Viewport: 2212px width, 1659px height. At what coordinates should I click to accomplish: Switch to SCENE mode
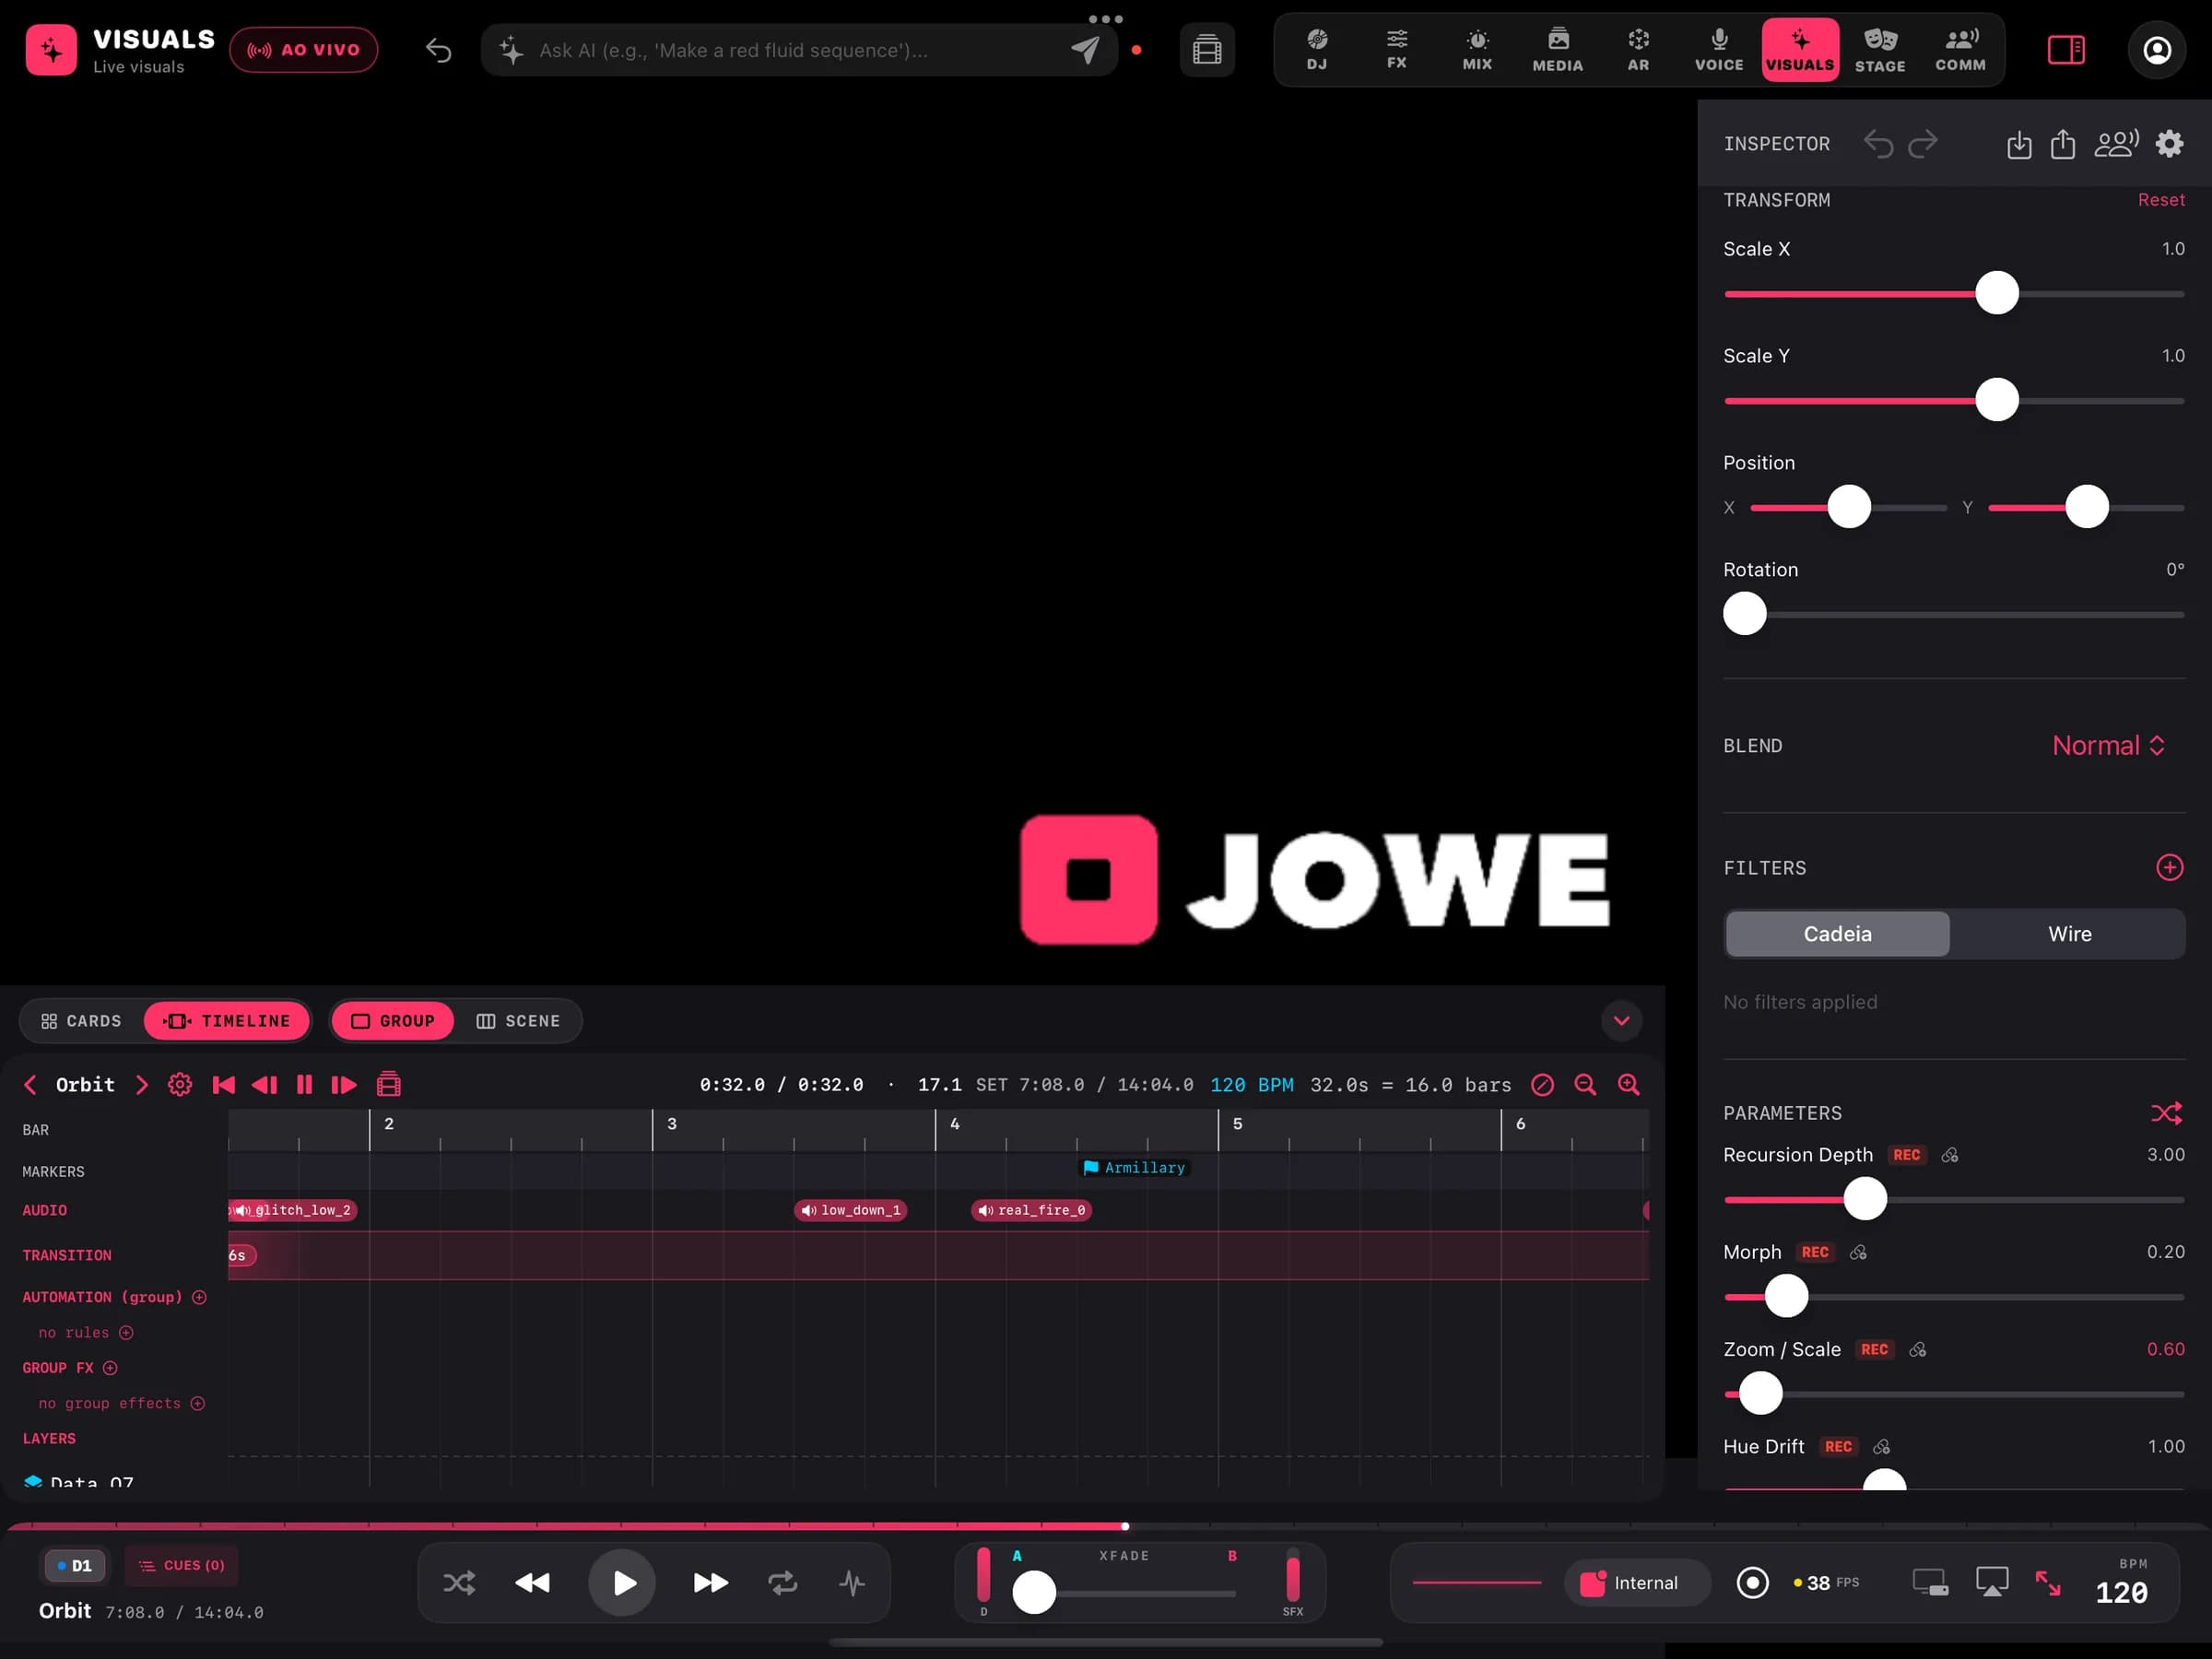tap(518, 1021)
